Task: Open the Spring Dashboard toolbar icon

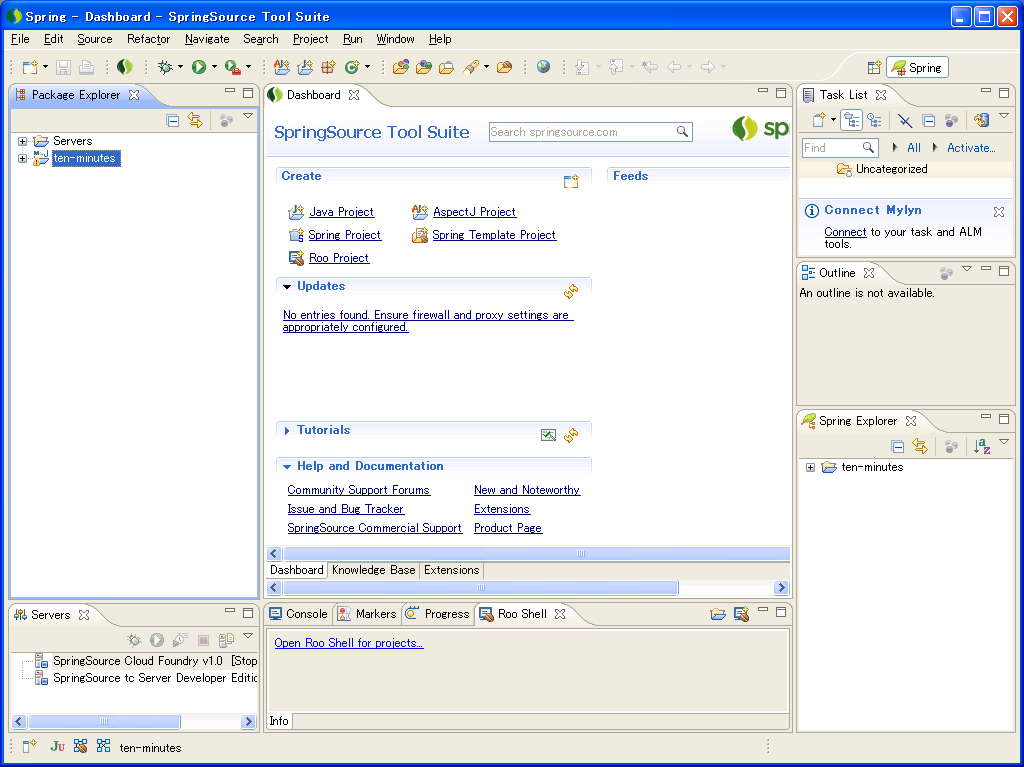Action: pos(125,67)
